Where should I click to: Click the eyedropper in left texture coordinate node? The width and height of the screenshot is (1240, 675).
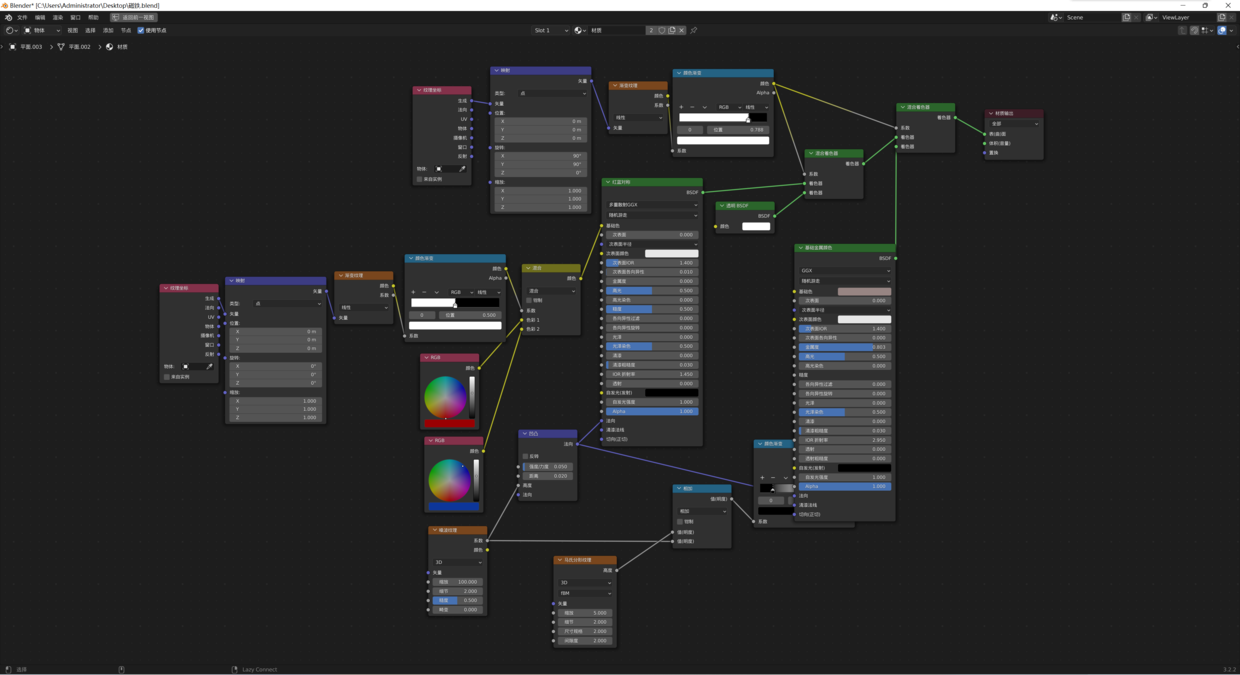tap(210, 367)
